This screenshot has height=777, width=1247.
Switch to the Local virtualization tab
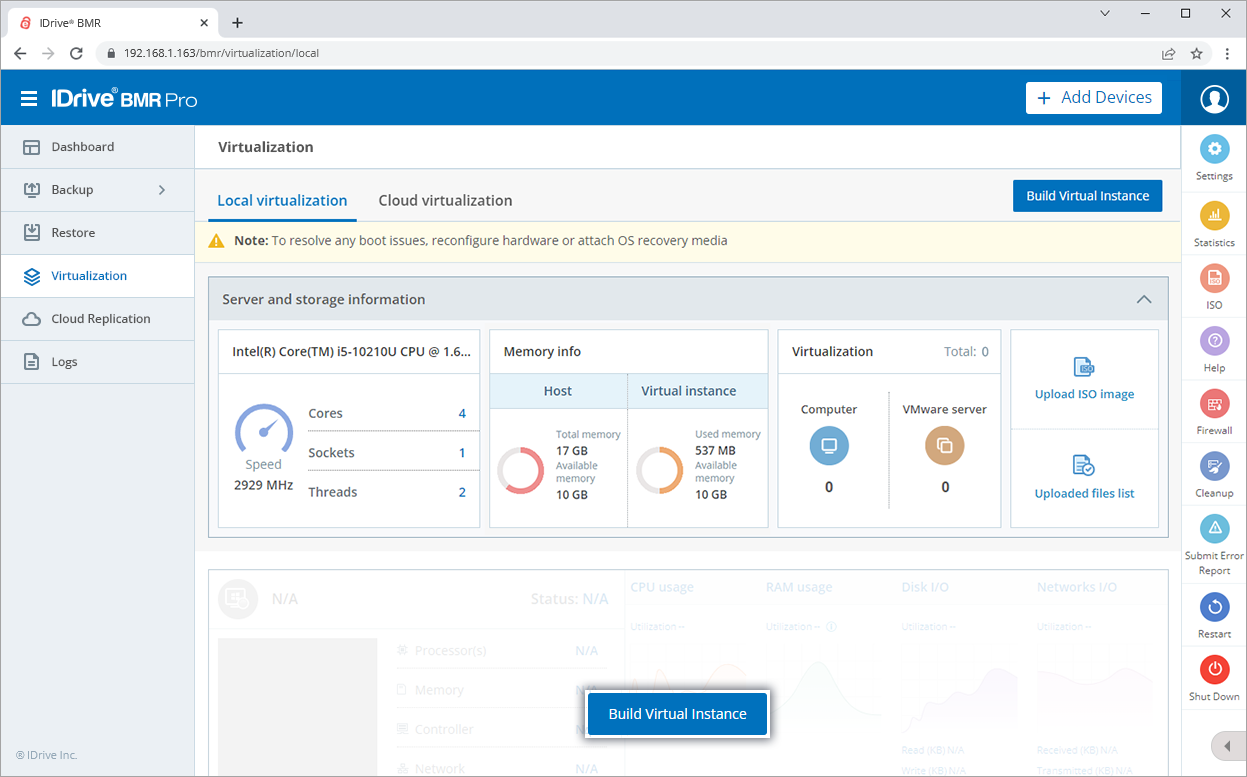click(282, 200)
